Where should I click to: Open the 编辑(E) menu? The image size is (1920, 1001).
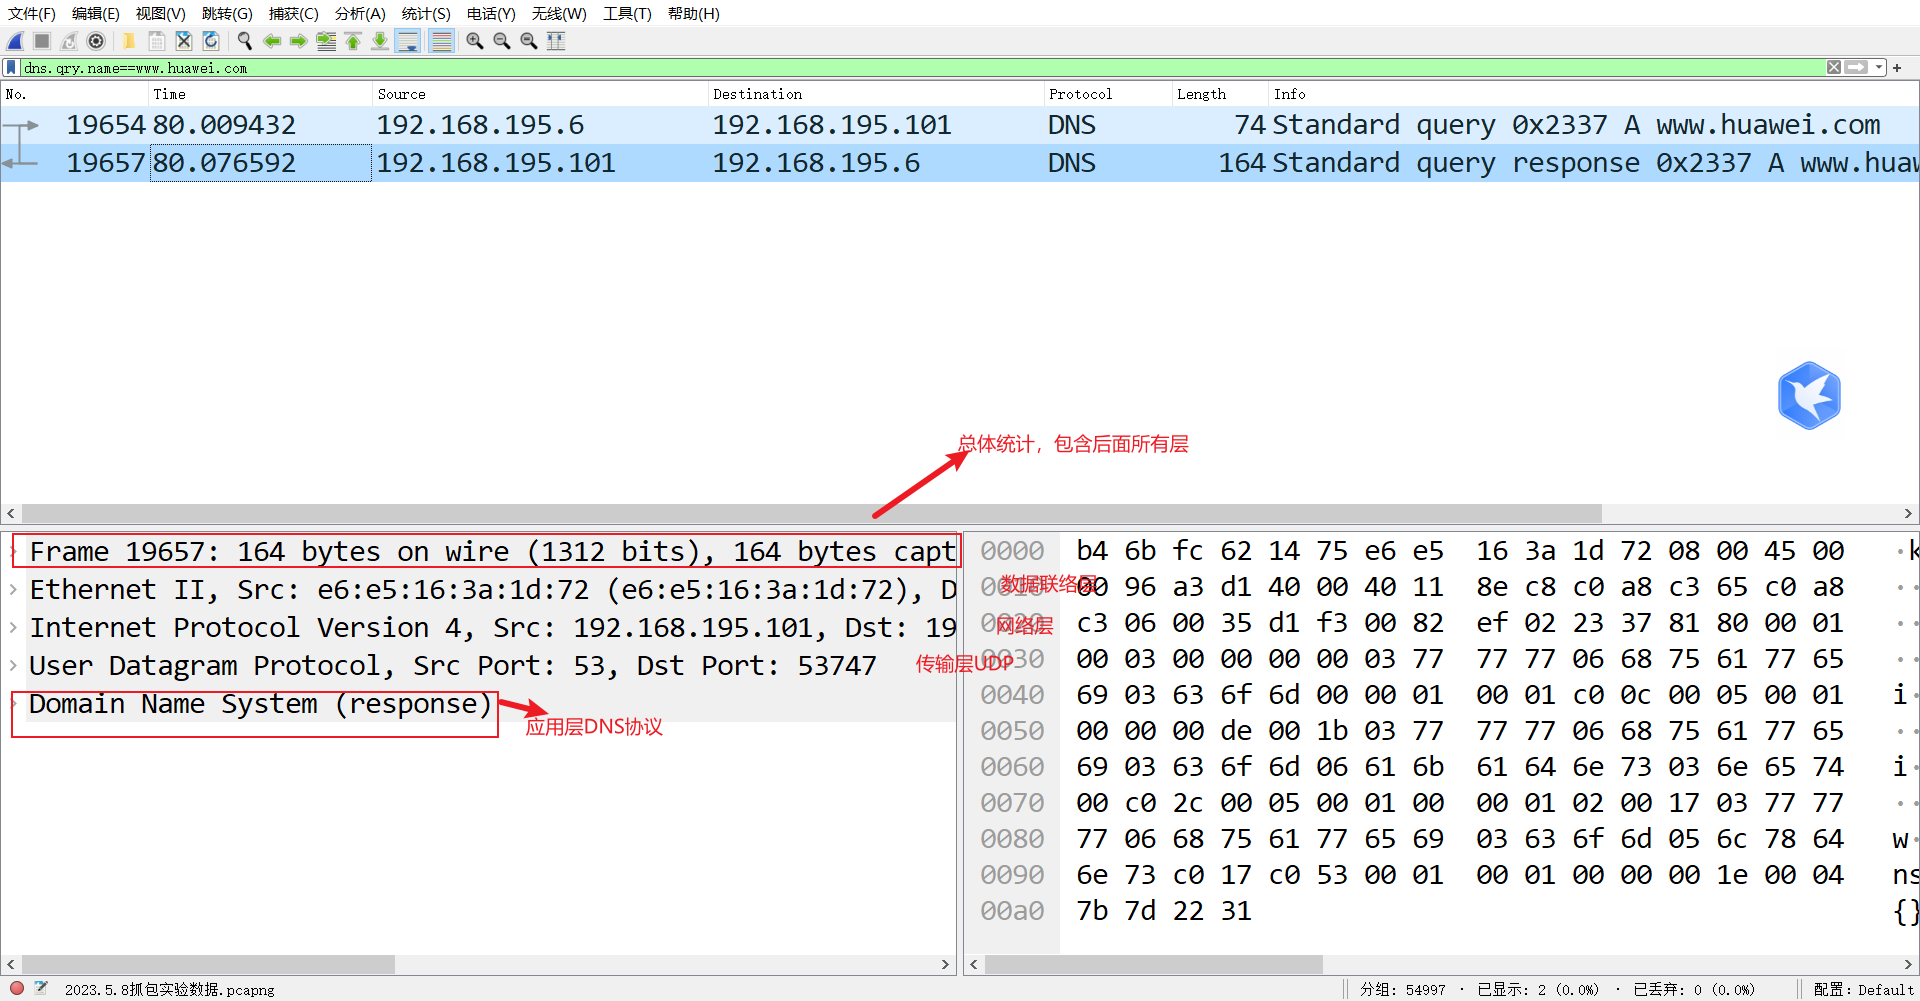[96, 14]
